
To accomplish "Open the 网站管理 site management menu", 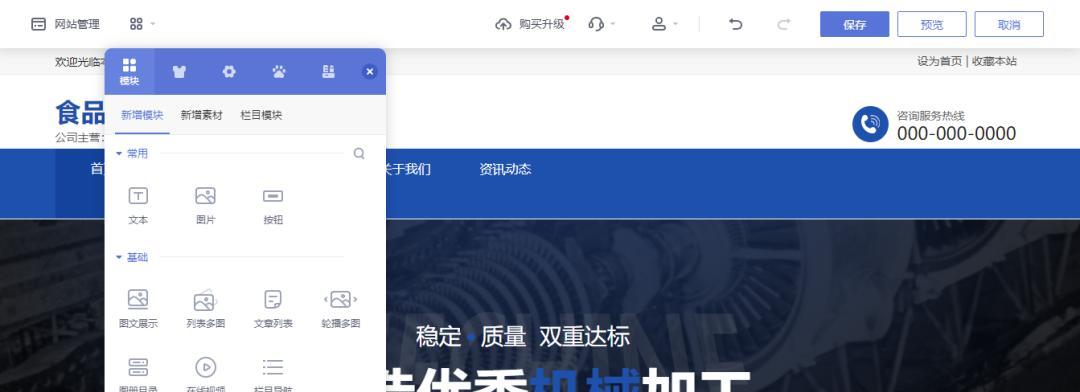I will [65, 24].
